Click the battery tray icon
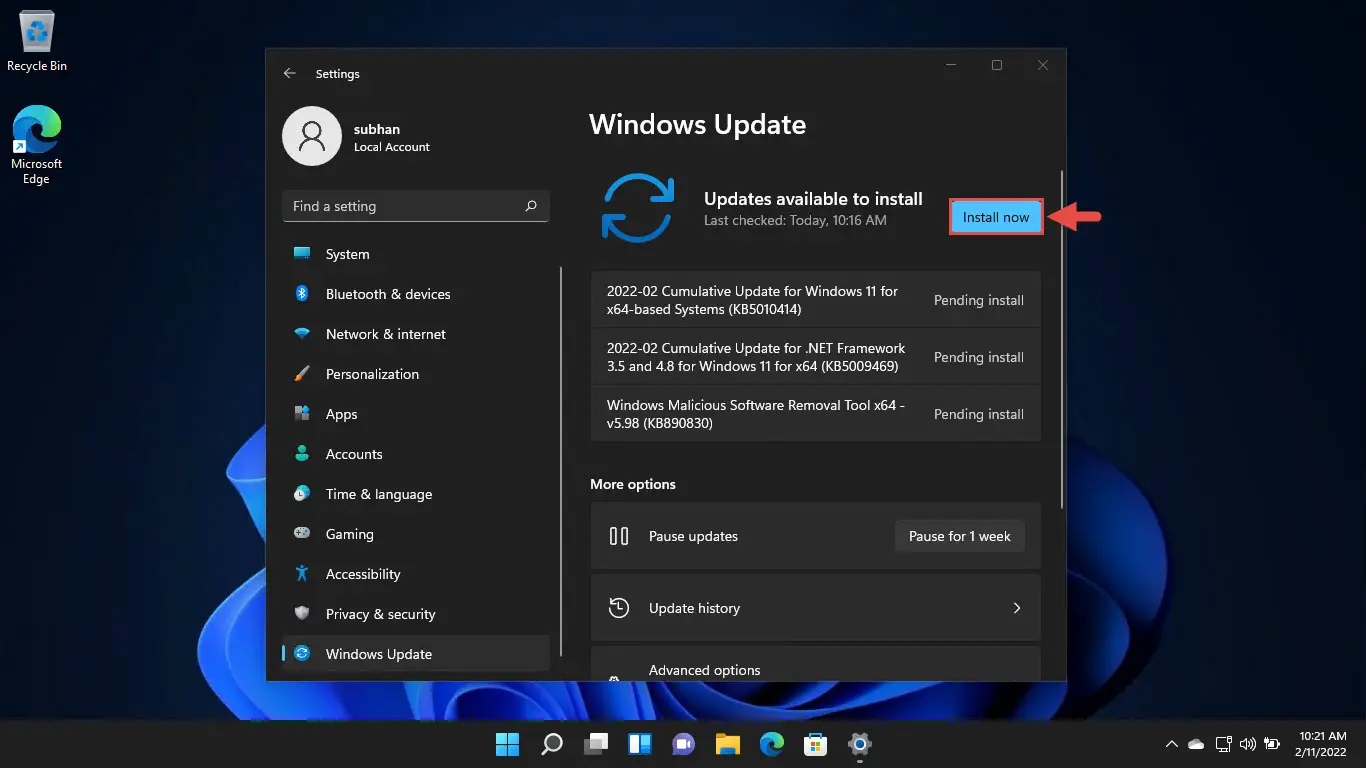 point(1272,744)
